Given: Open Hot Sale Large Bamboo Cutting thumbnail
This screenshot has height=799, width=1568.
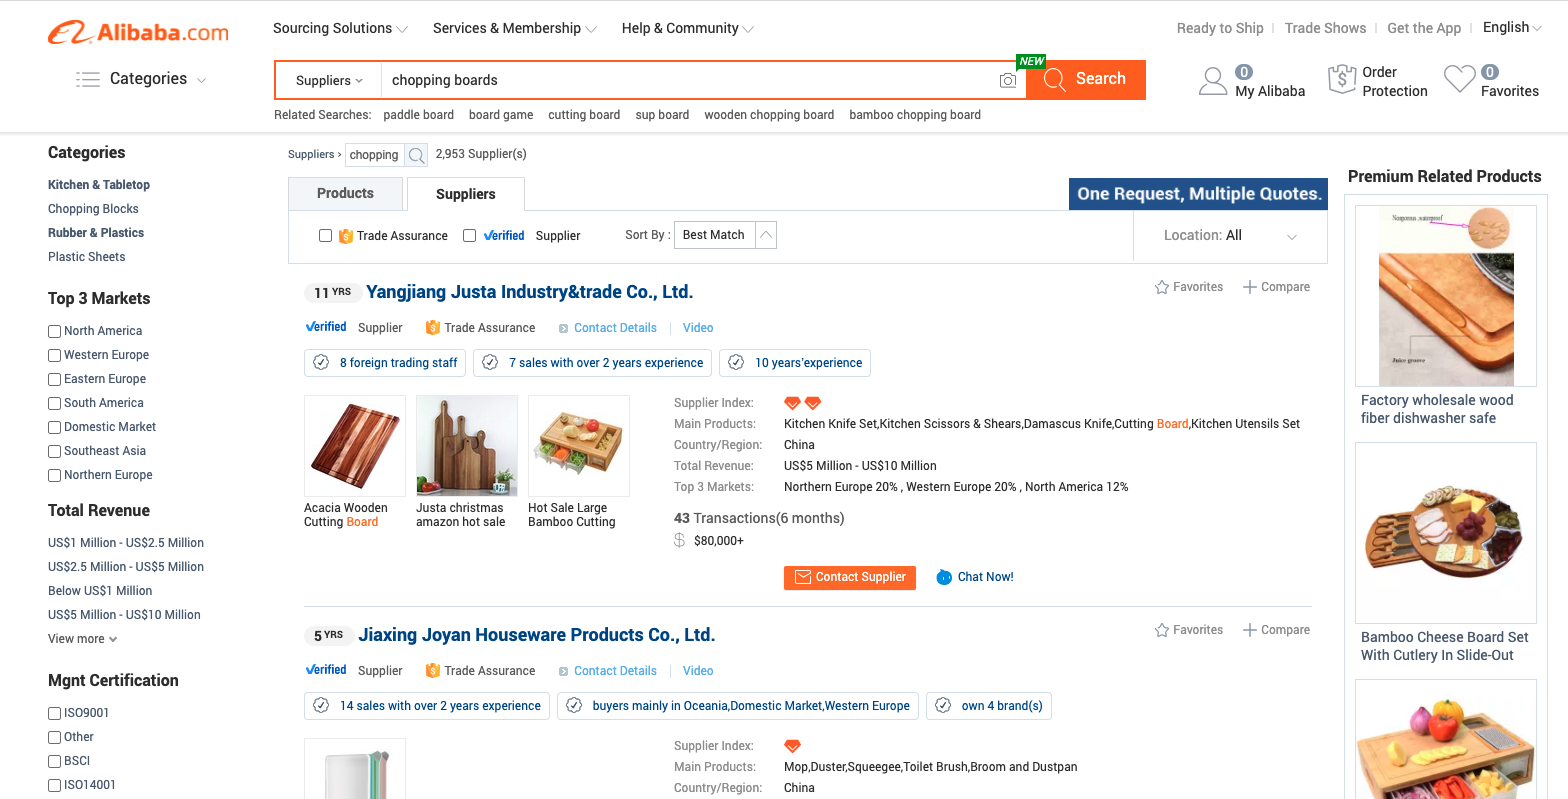Looking at the screenshot, I should [579, 446].
